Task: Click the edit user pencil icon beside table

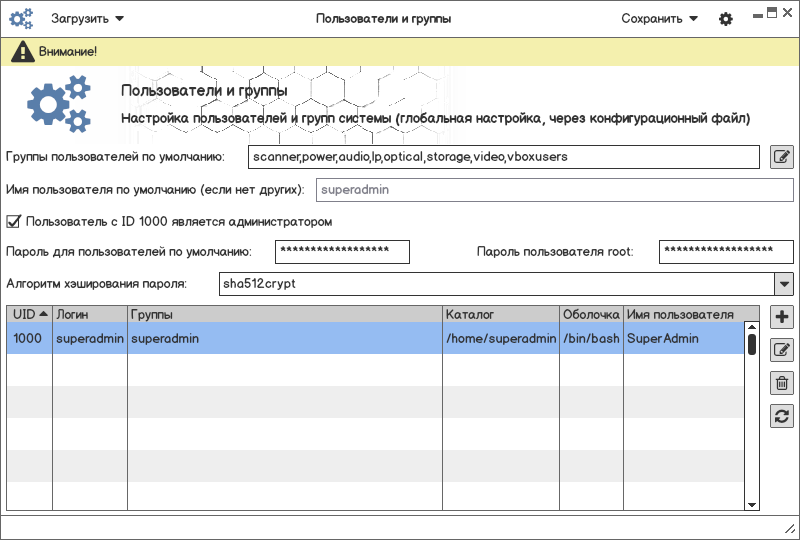Action: tap(782, 350)
